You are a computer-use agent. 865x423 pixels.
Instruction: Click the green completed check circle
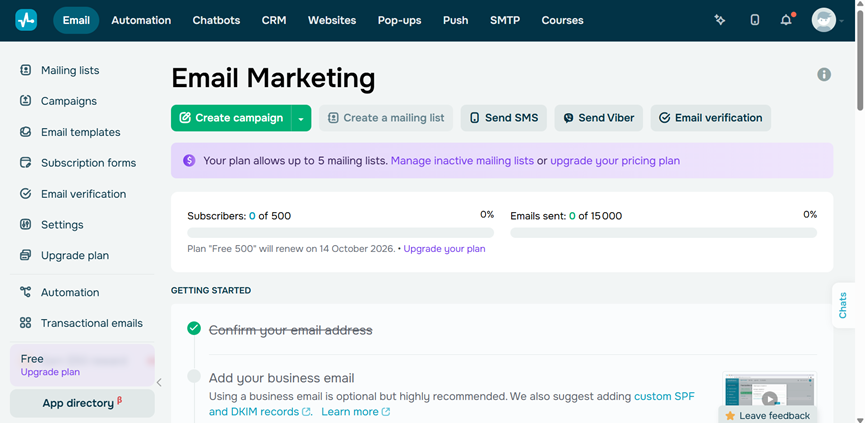(194, 329)
